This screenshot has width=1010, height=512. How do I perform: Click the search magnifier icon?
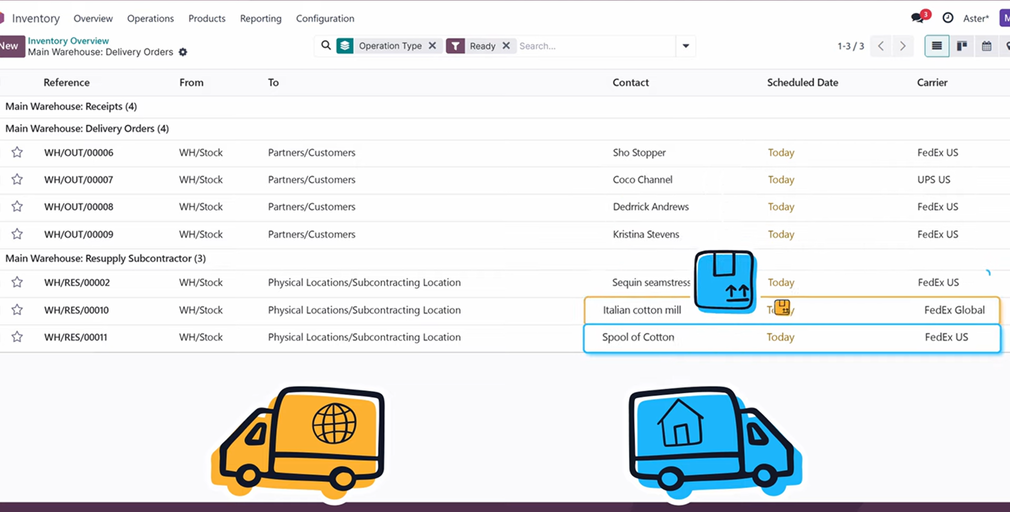[326, 46]
